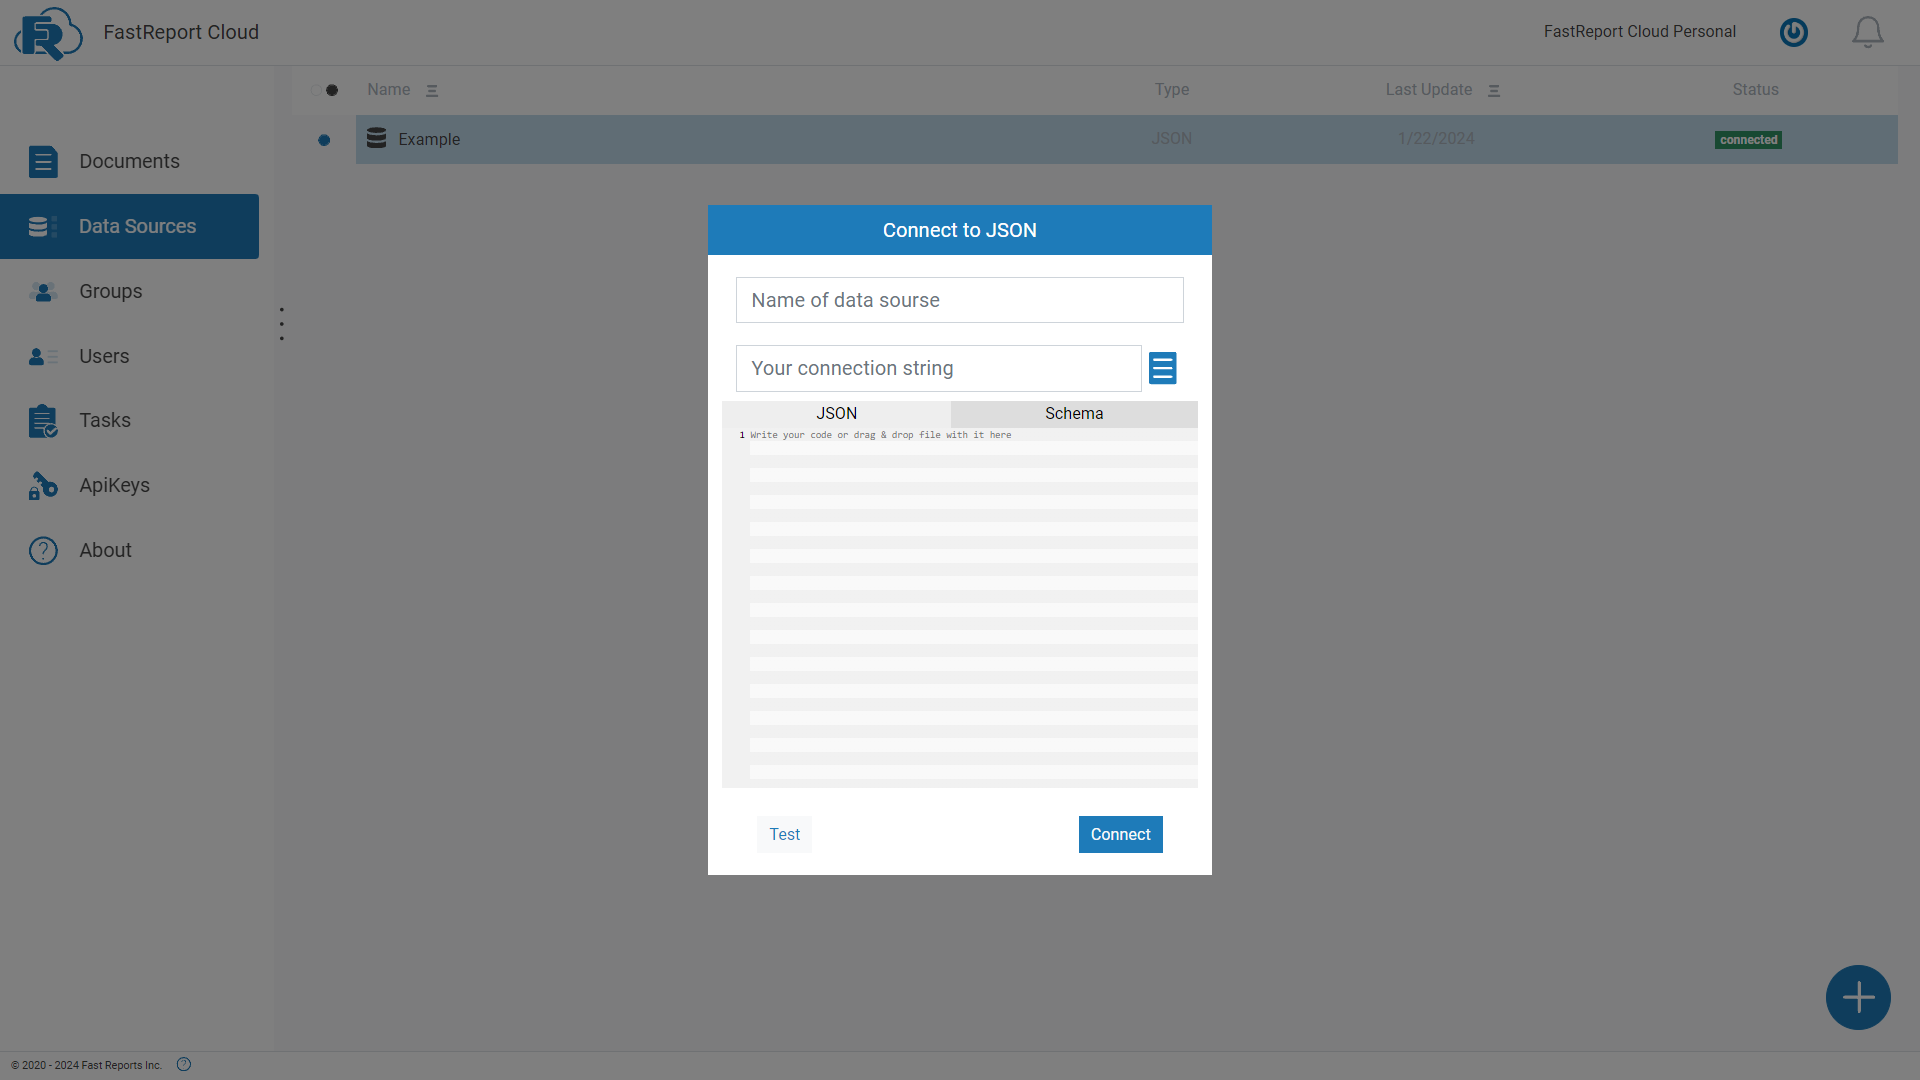Toggle the select-all control in header

click(330, 90)
